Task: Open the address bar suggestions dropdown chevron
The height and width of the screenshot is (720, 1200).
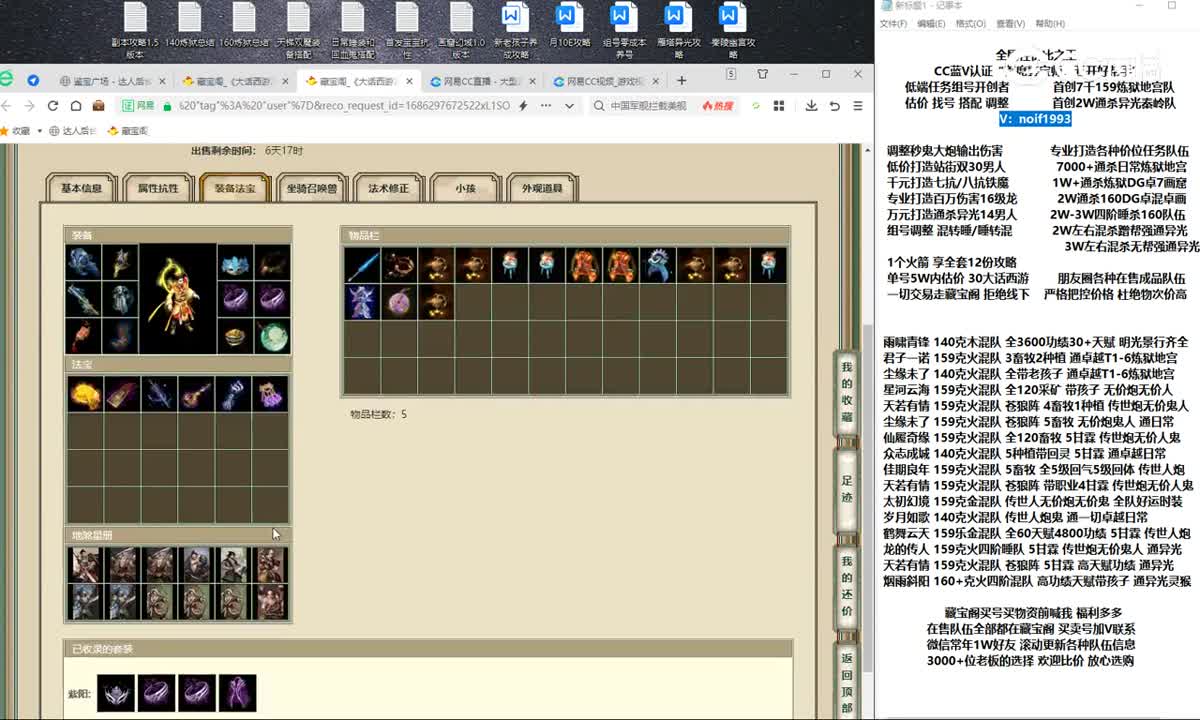Action: pos(571,103)
